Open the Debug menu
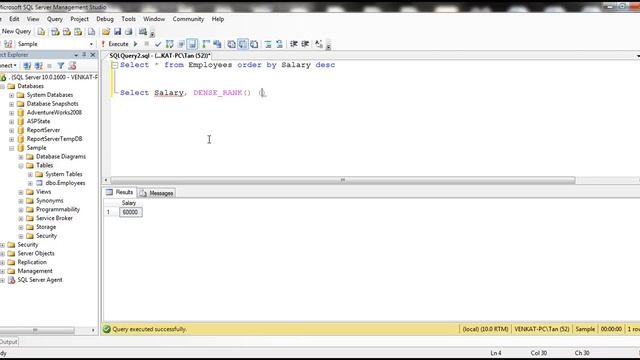The image size is (640, 360). pos(105,19)
